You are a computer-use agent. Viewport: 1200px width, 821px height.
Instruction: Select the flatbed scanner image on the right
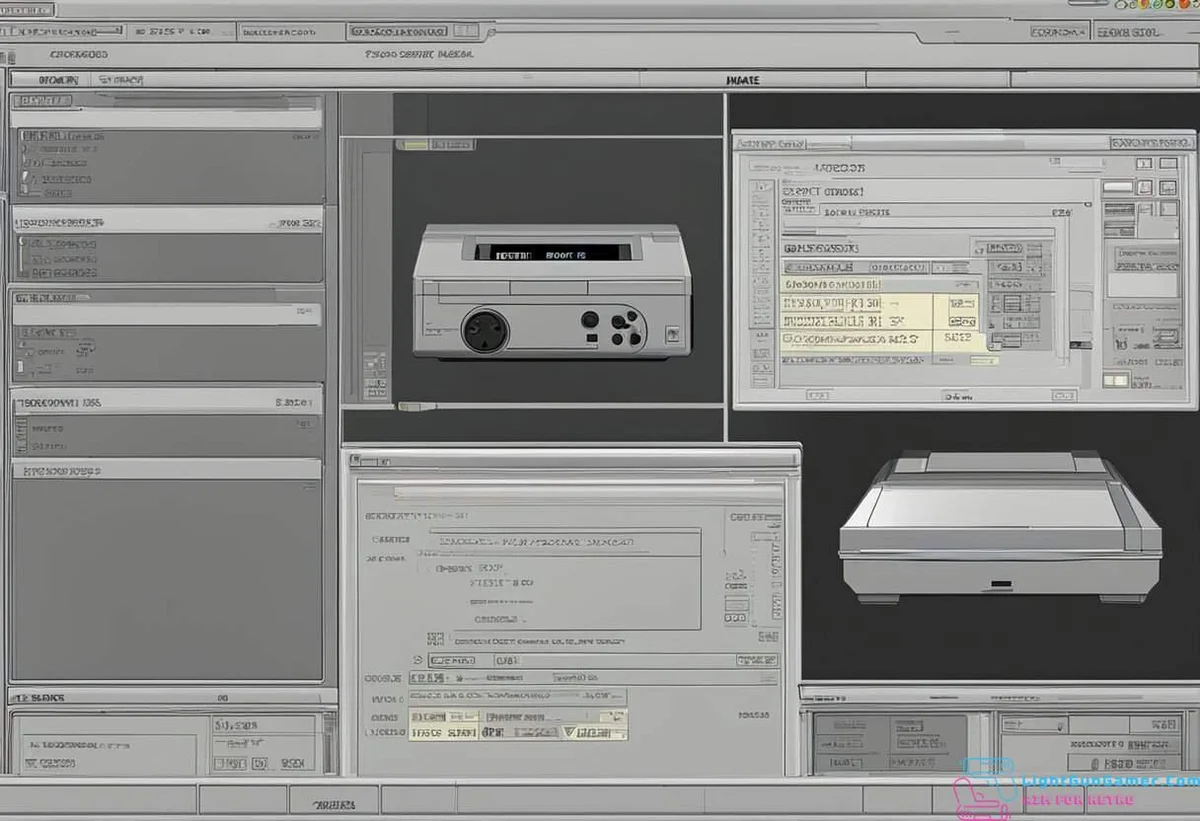pyautogui.click(x=1000, y=525)
